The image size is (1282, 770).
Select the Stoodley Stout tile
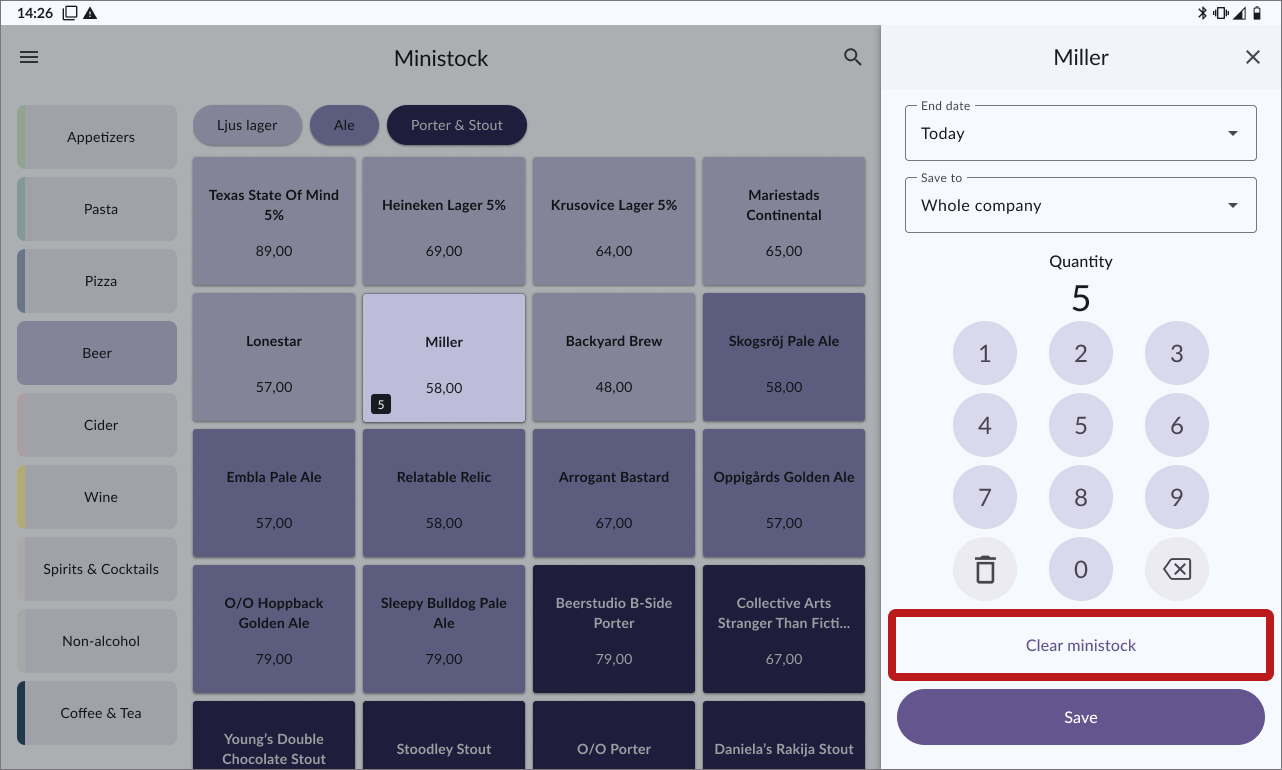(x=444, y=735)
